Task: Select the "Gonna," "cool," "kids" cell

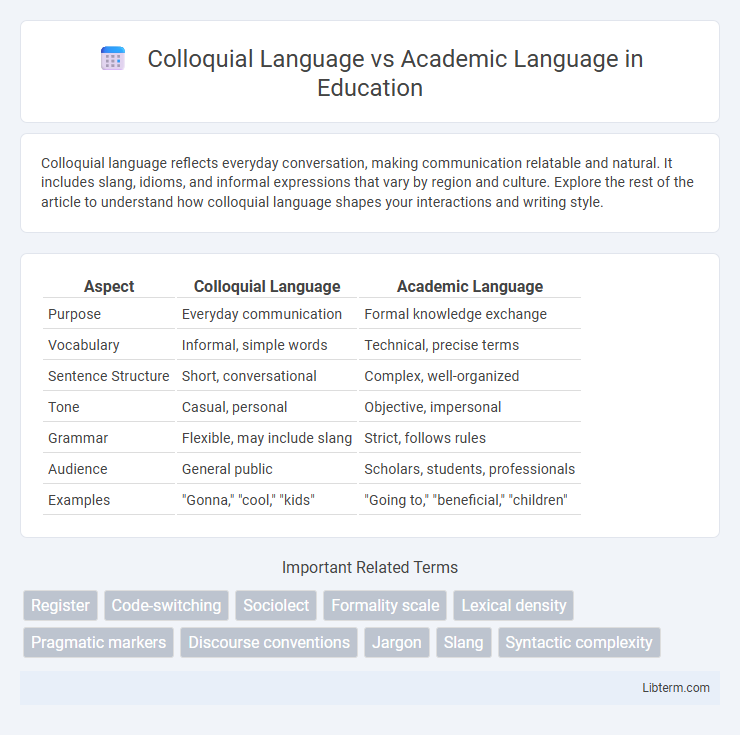Action: [x=267, y=500]
